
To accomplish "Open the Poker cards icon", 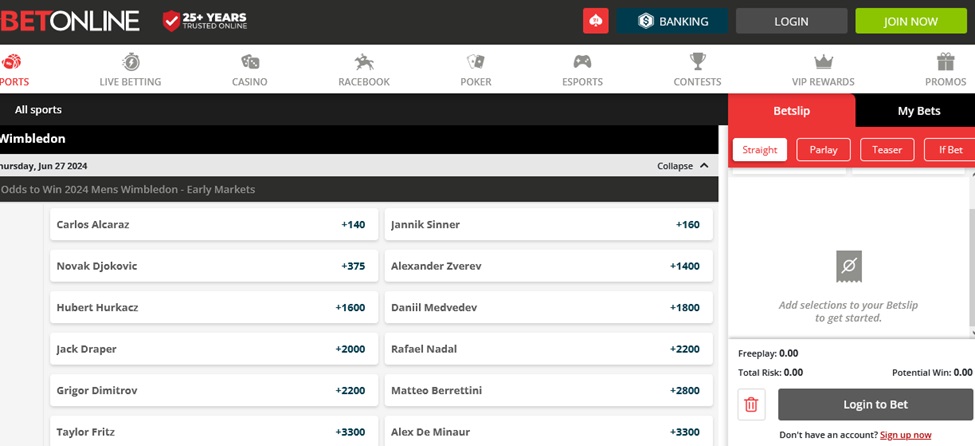I will (476, 62).
